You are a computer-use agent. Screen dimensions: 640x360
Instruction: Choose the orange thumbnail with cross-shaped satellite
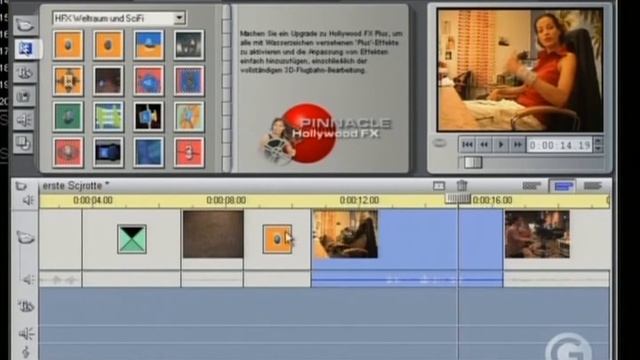68,81
